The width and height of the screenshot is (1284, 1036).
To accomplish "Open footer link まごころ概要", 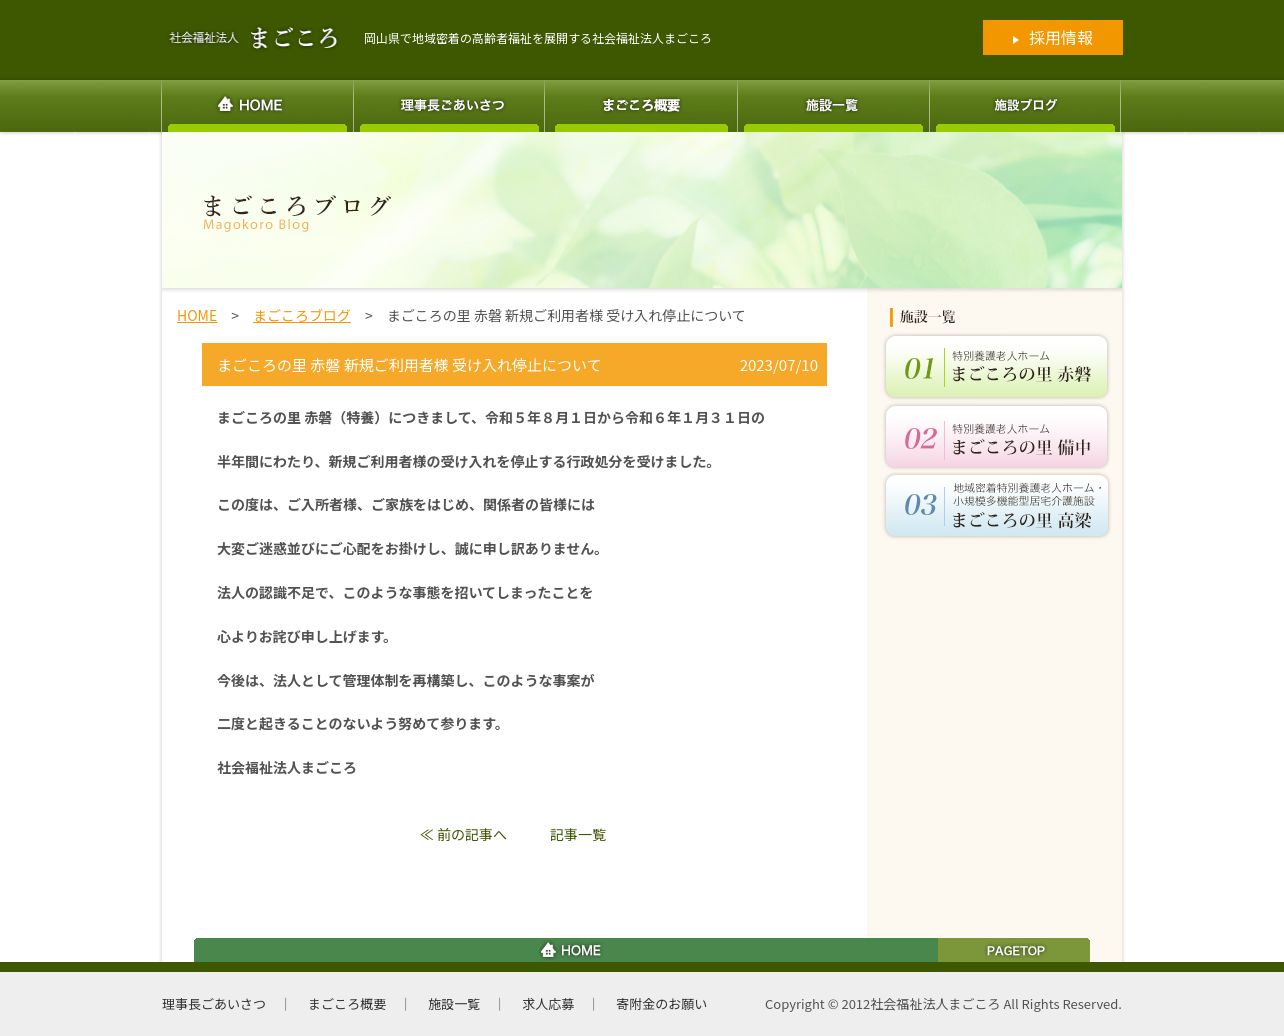I will pos(347,1004).
